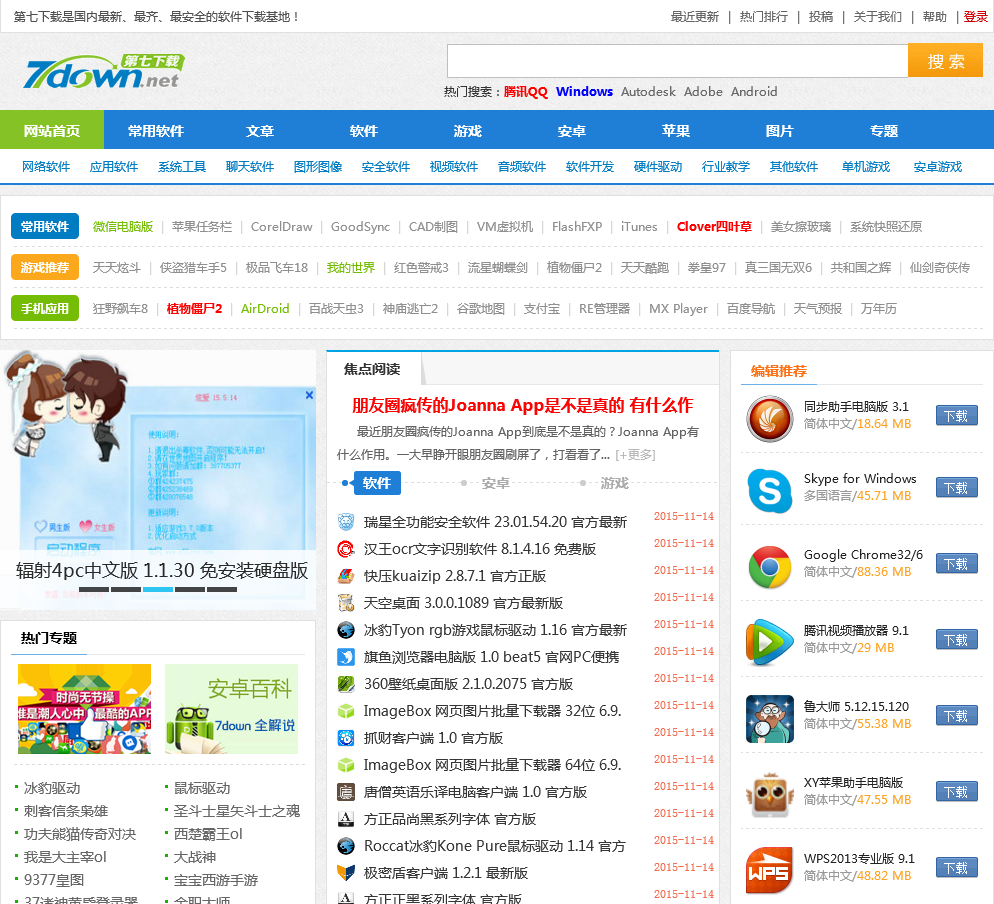The image size is (994, 904).
Task: Open the 安卓百科 topic thumbnail
Action: 231,709
